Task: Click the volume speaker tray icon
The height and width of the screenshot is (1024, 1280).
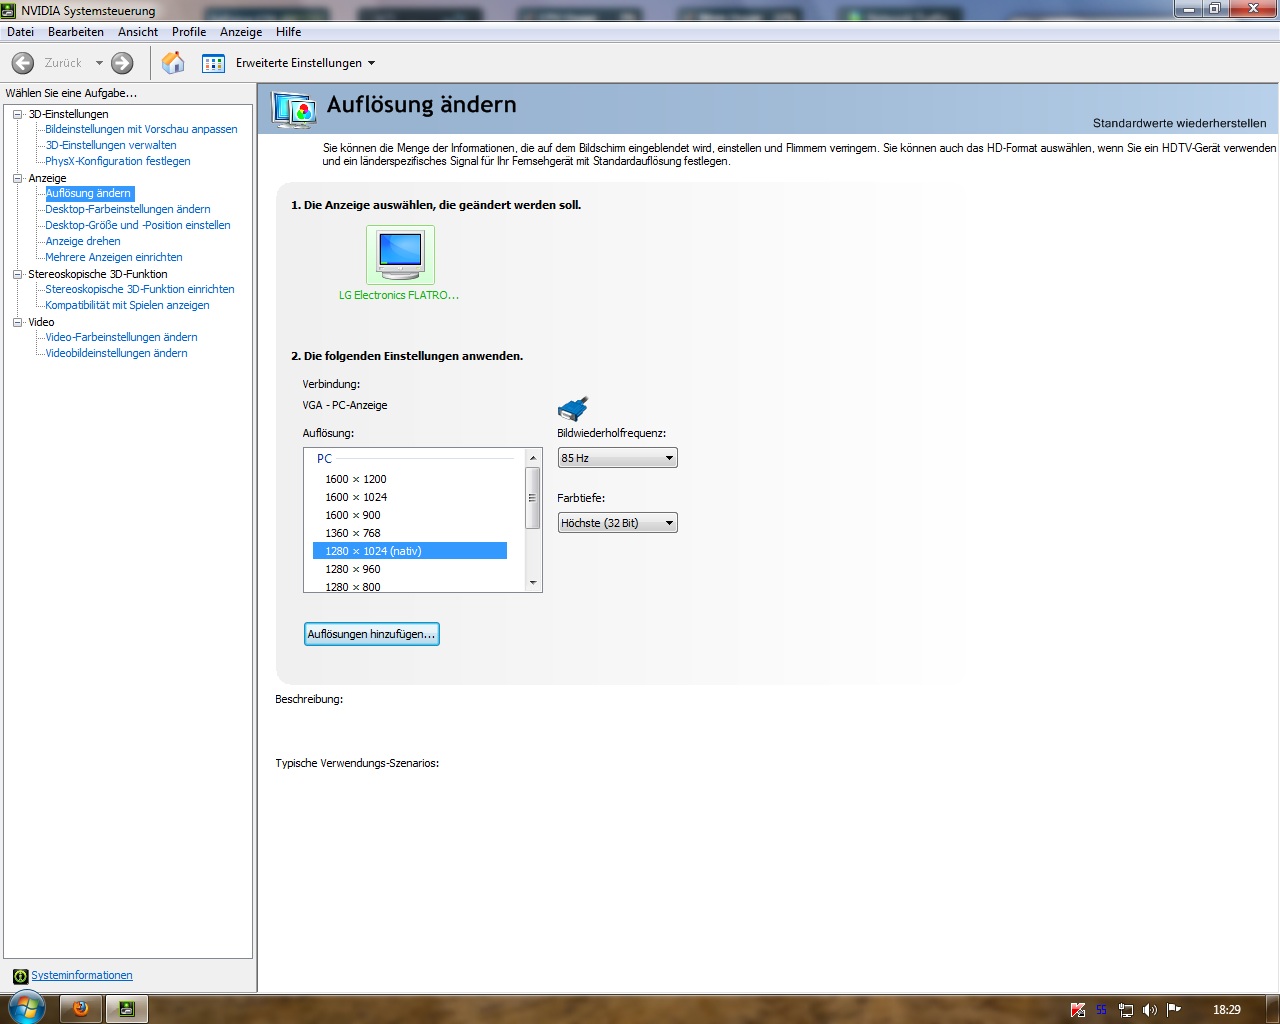Action: tap(1150, 1010)
